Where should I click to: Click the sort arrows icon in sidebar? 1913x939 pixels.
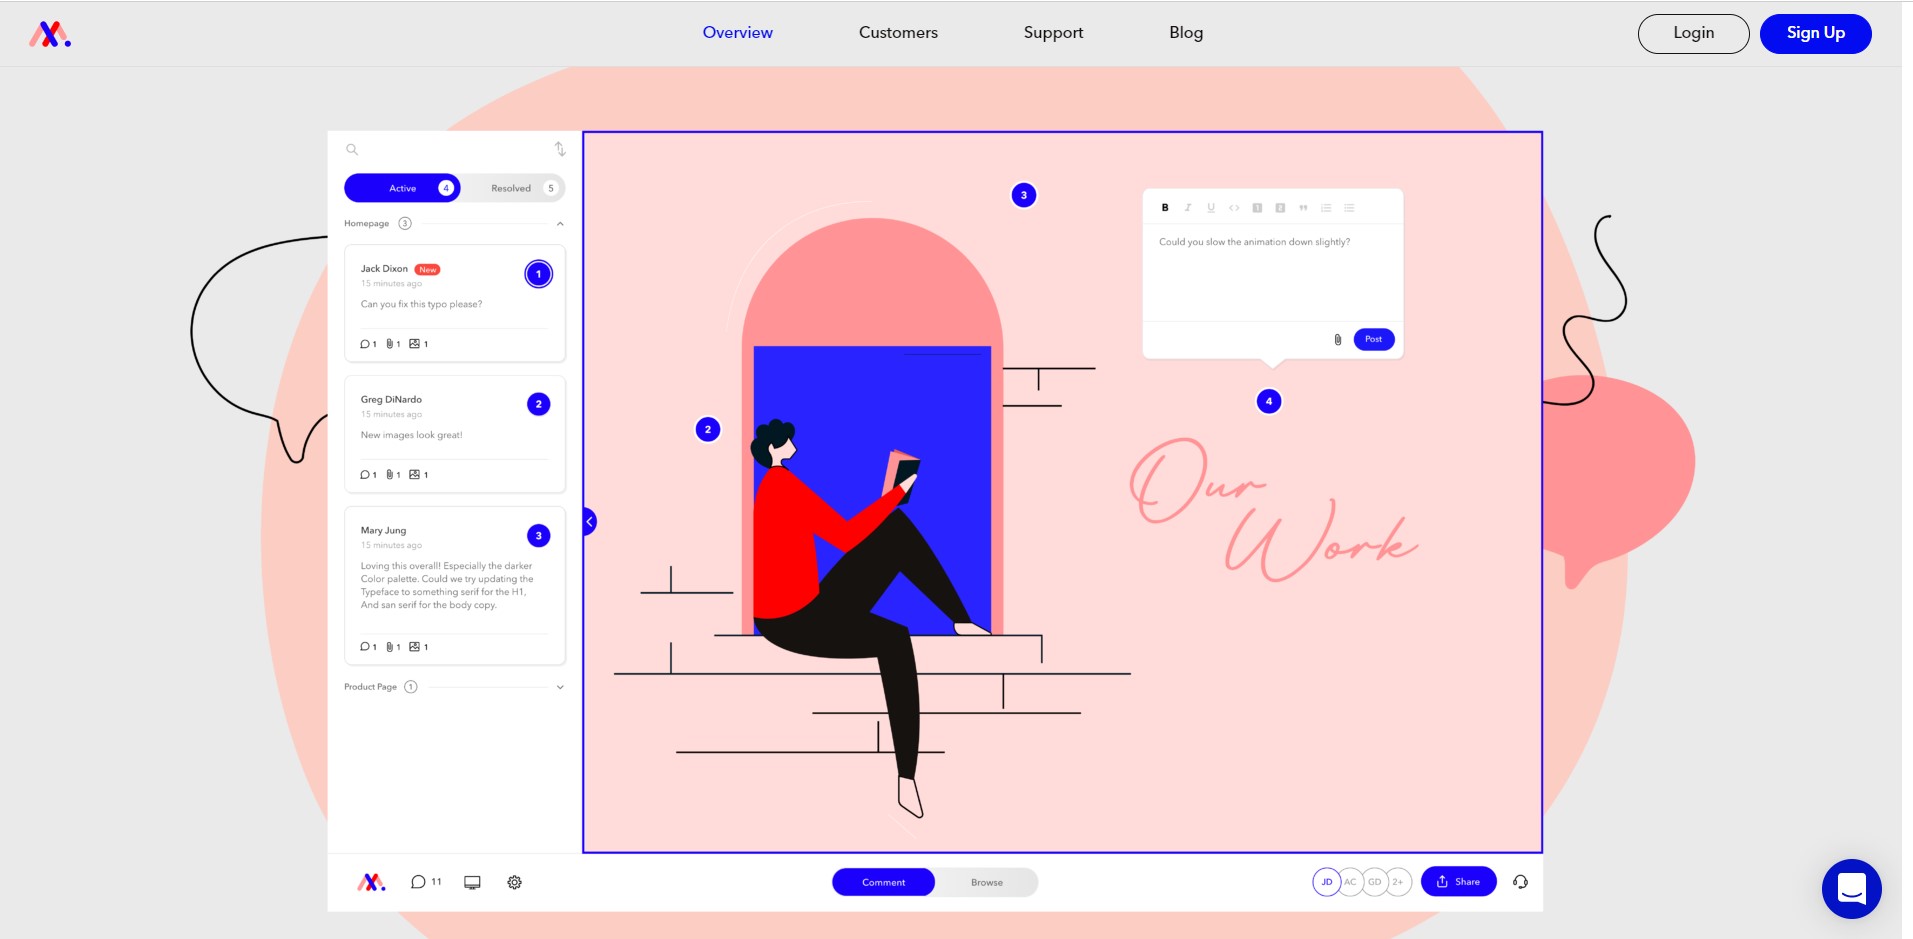560,149
